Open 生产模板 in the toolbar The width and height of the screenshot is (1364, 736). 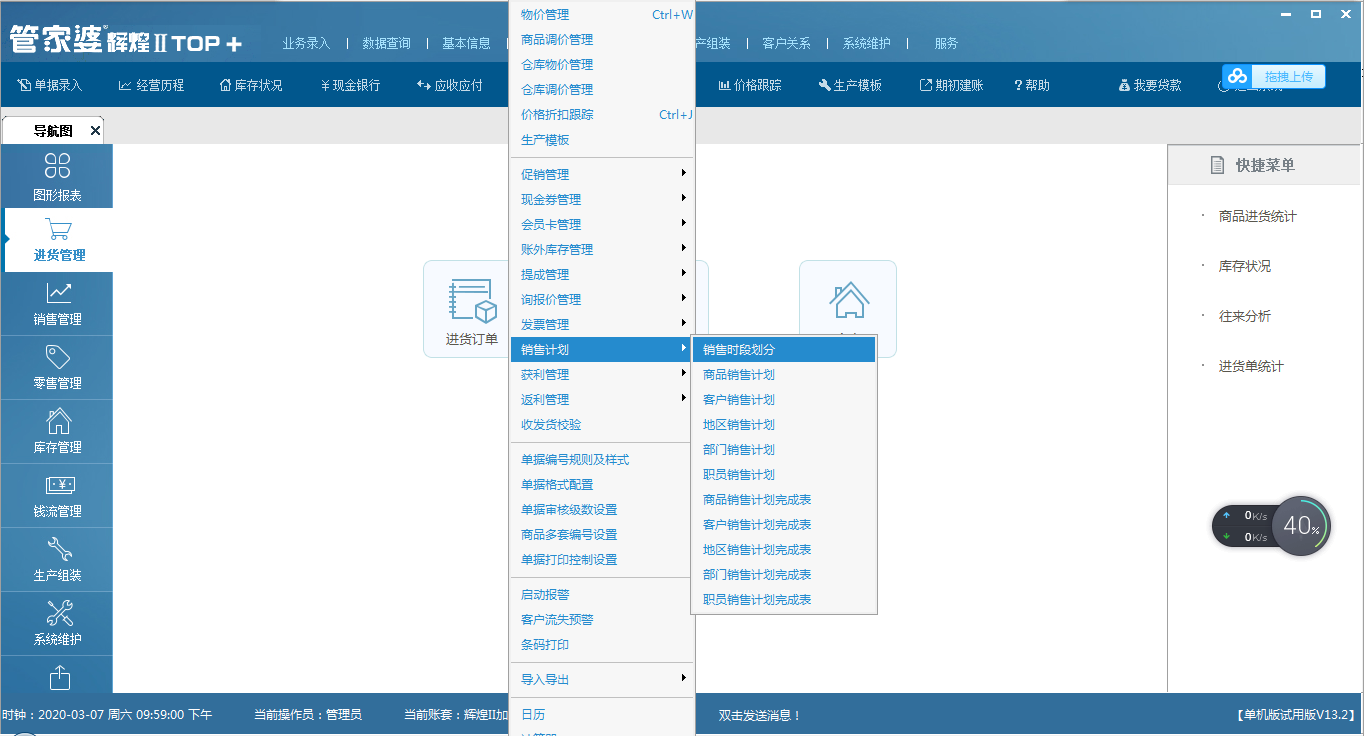click(x=850, y=85)
